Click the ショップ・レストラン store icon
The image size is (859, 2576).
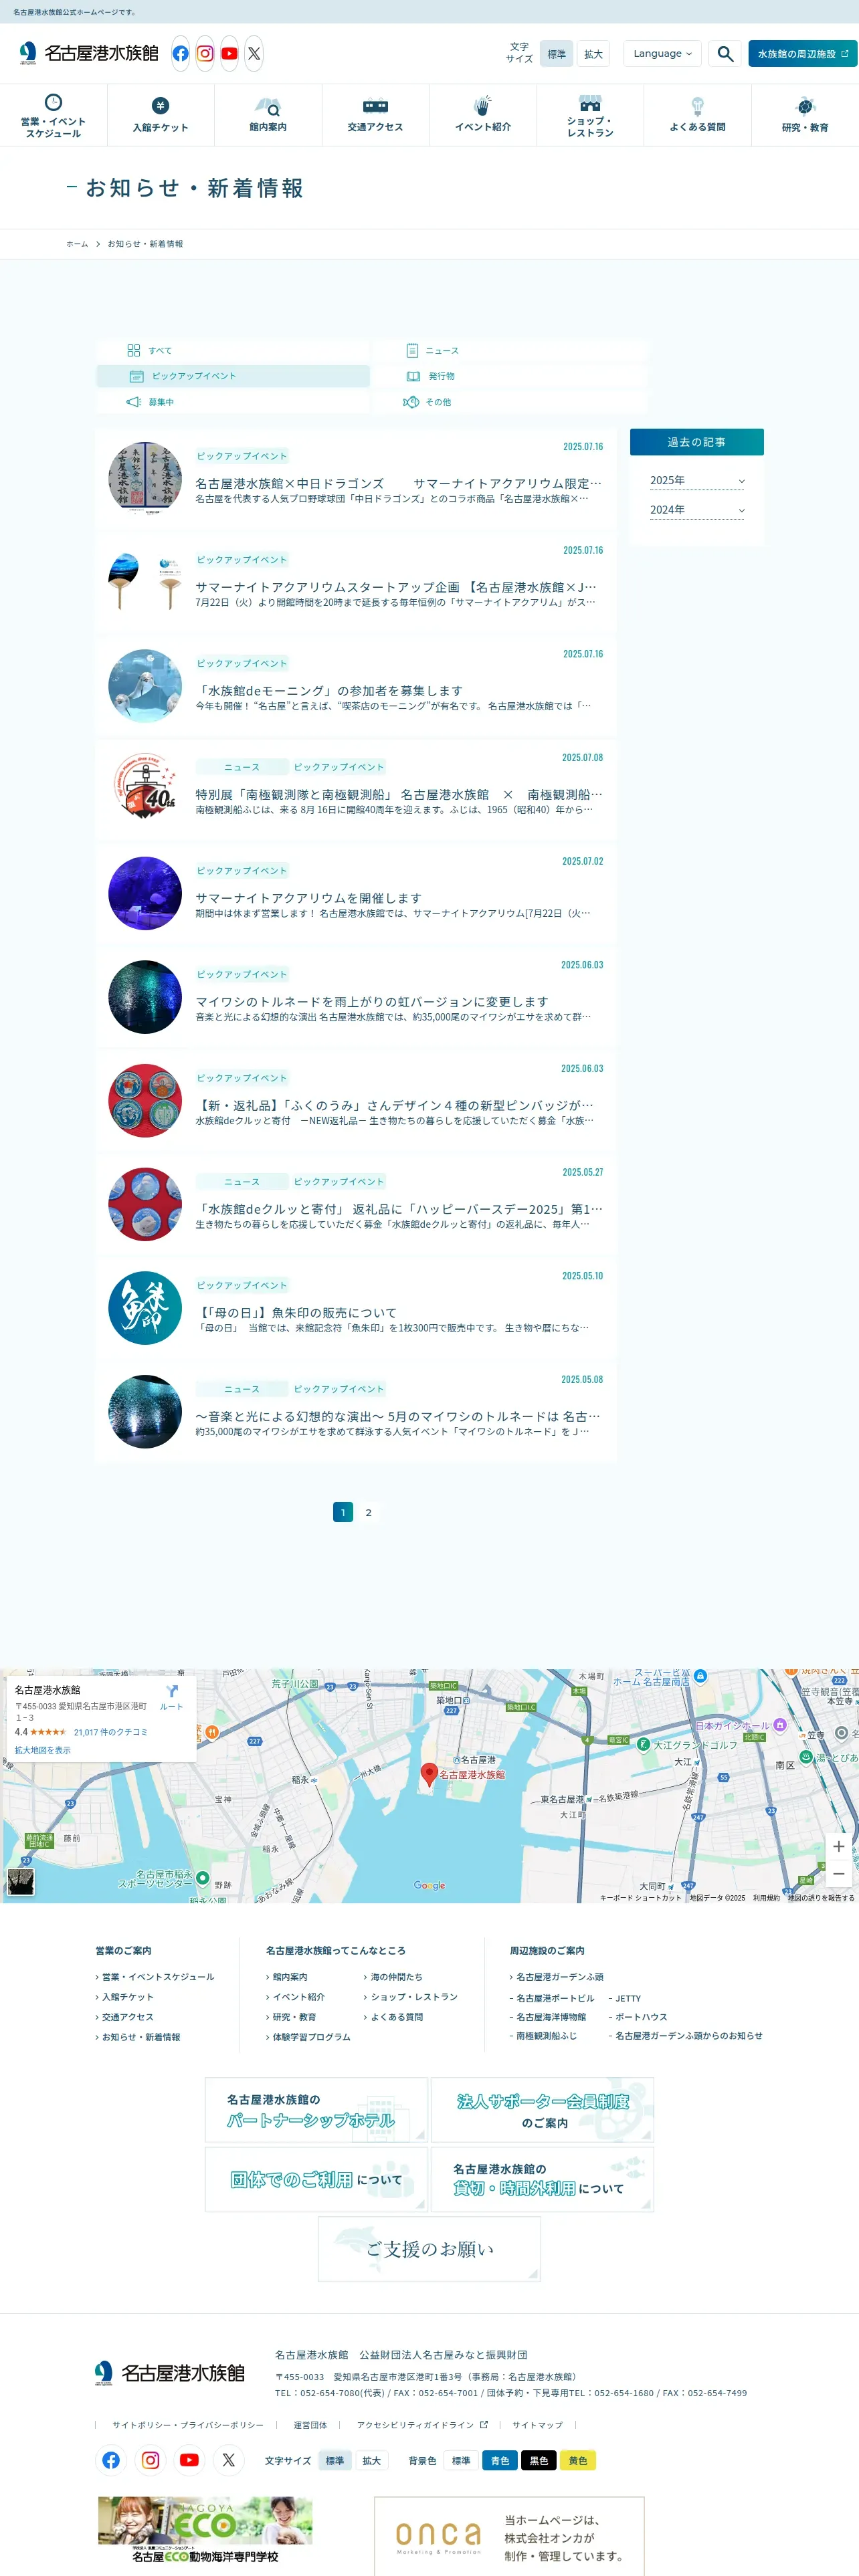click(x=590, y=103)
